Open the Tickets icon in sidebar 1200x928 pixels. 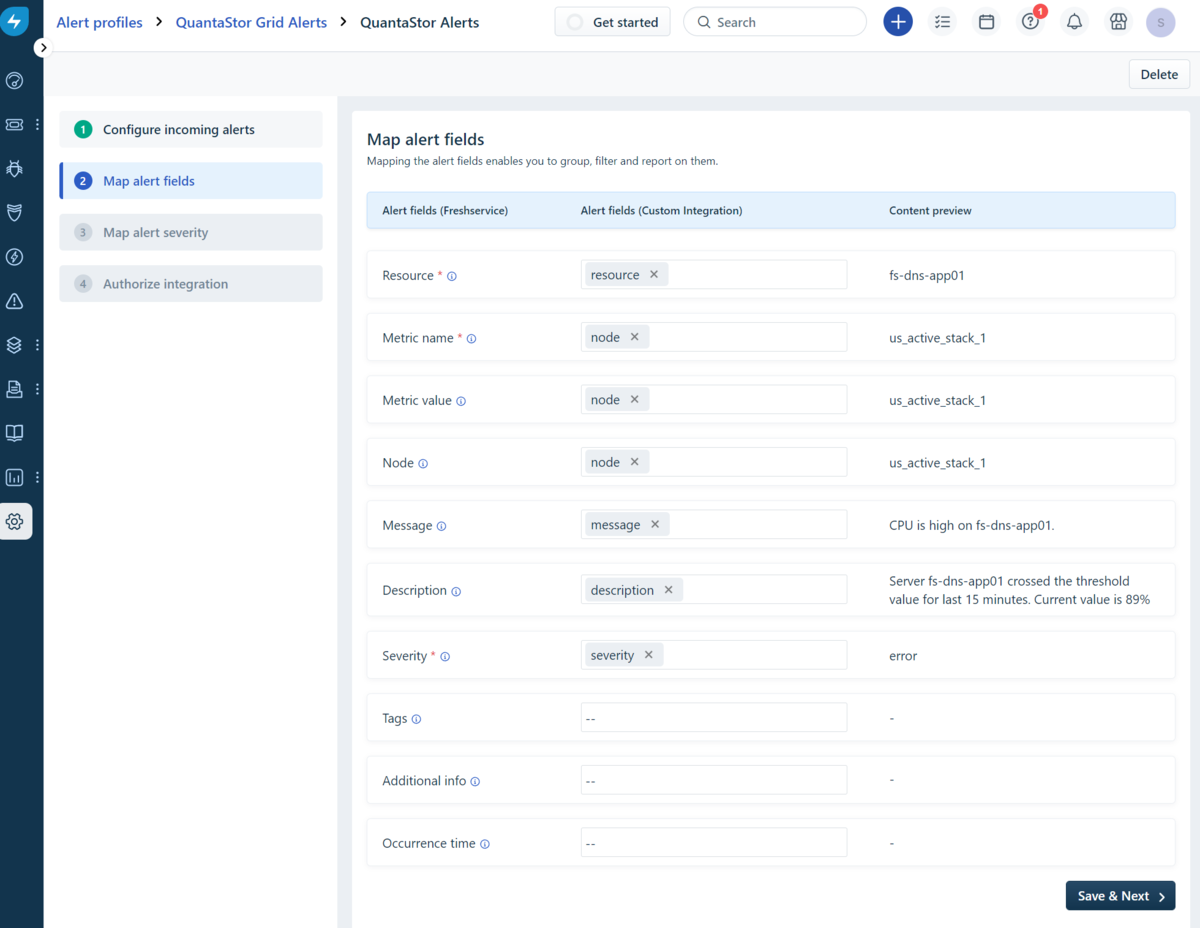pos(15,125)
